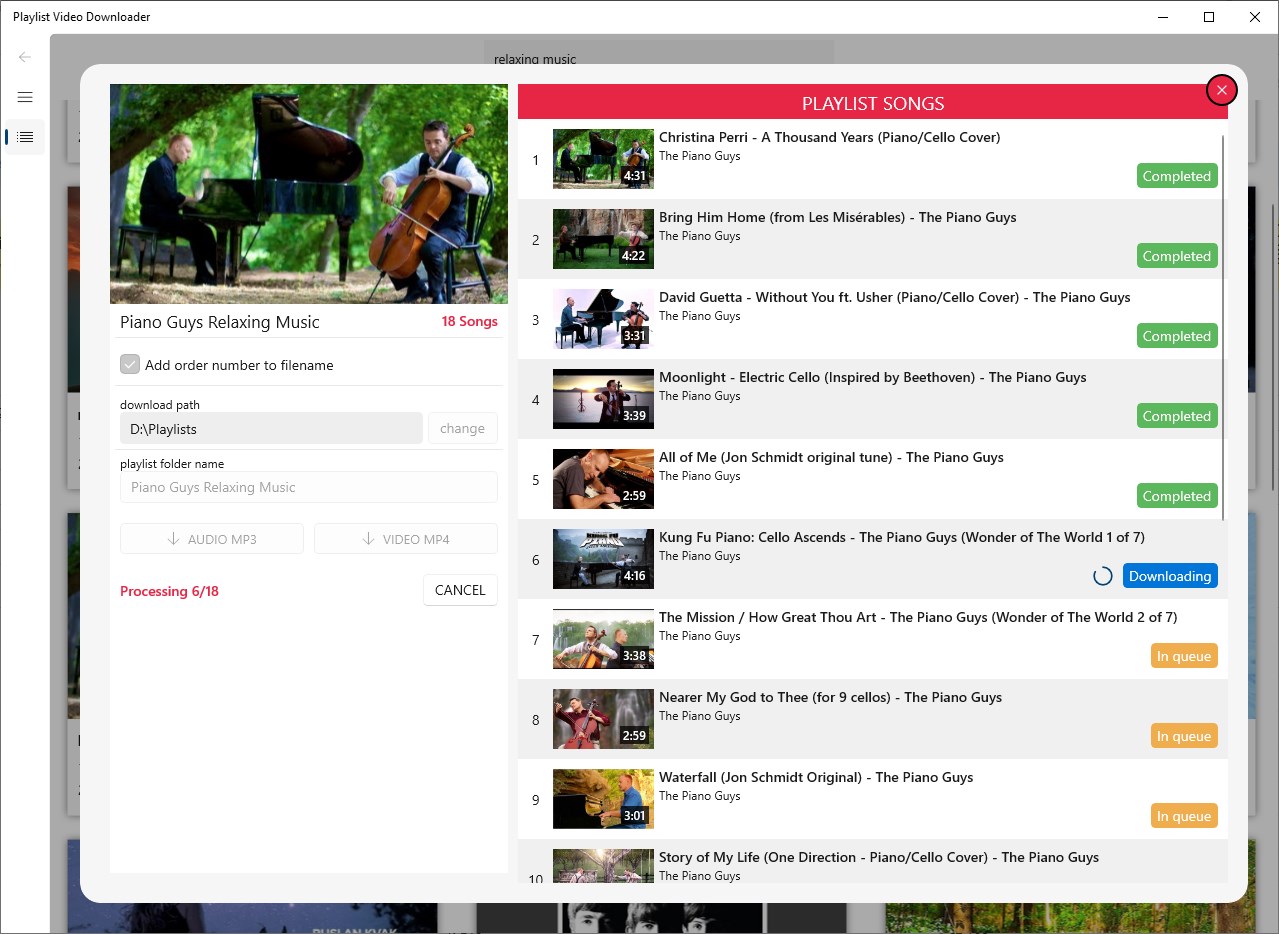This screenshot has height=934, width=1279.
Task: Select song title The Mission / How Great Thou Art
Action: click(918, 617)
